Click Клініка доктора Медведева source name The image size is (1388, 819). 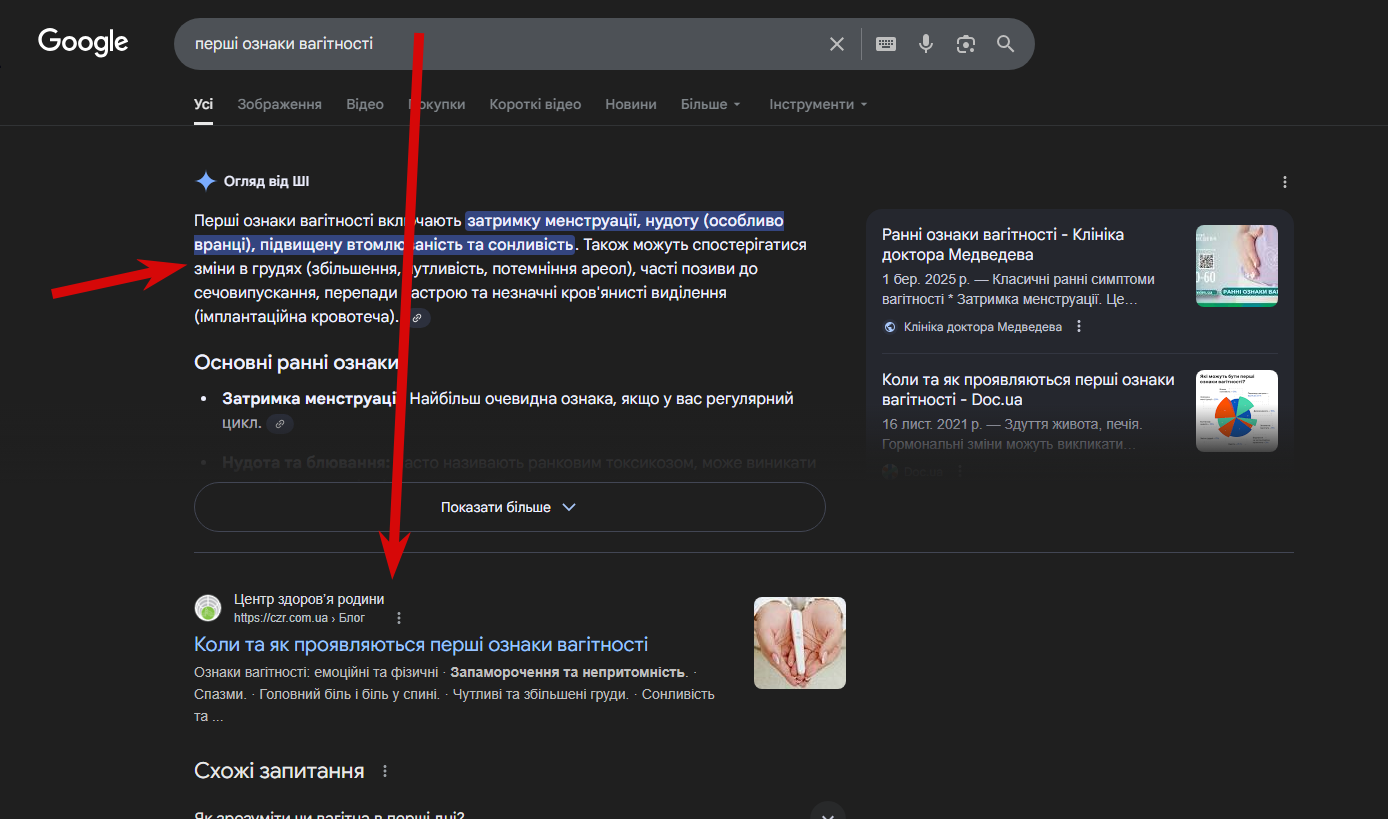pyautogui.click(x=982, y=327)
